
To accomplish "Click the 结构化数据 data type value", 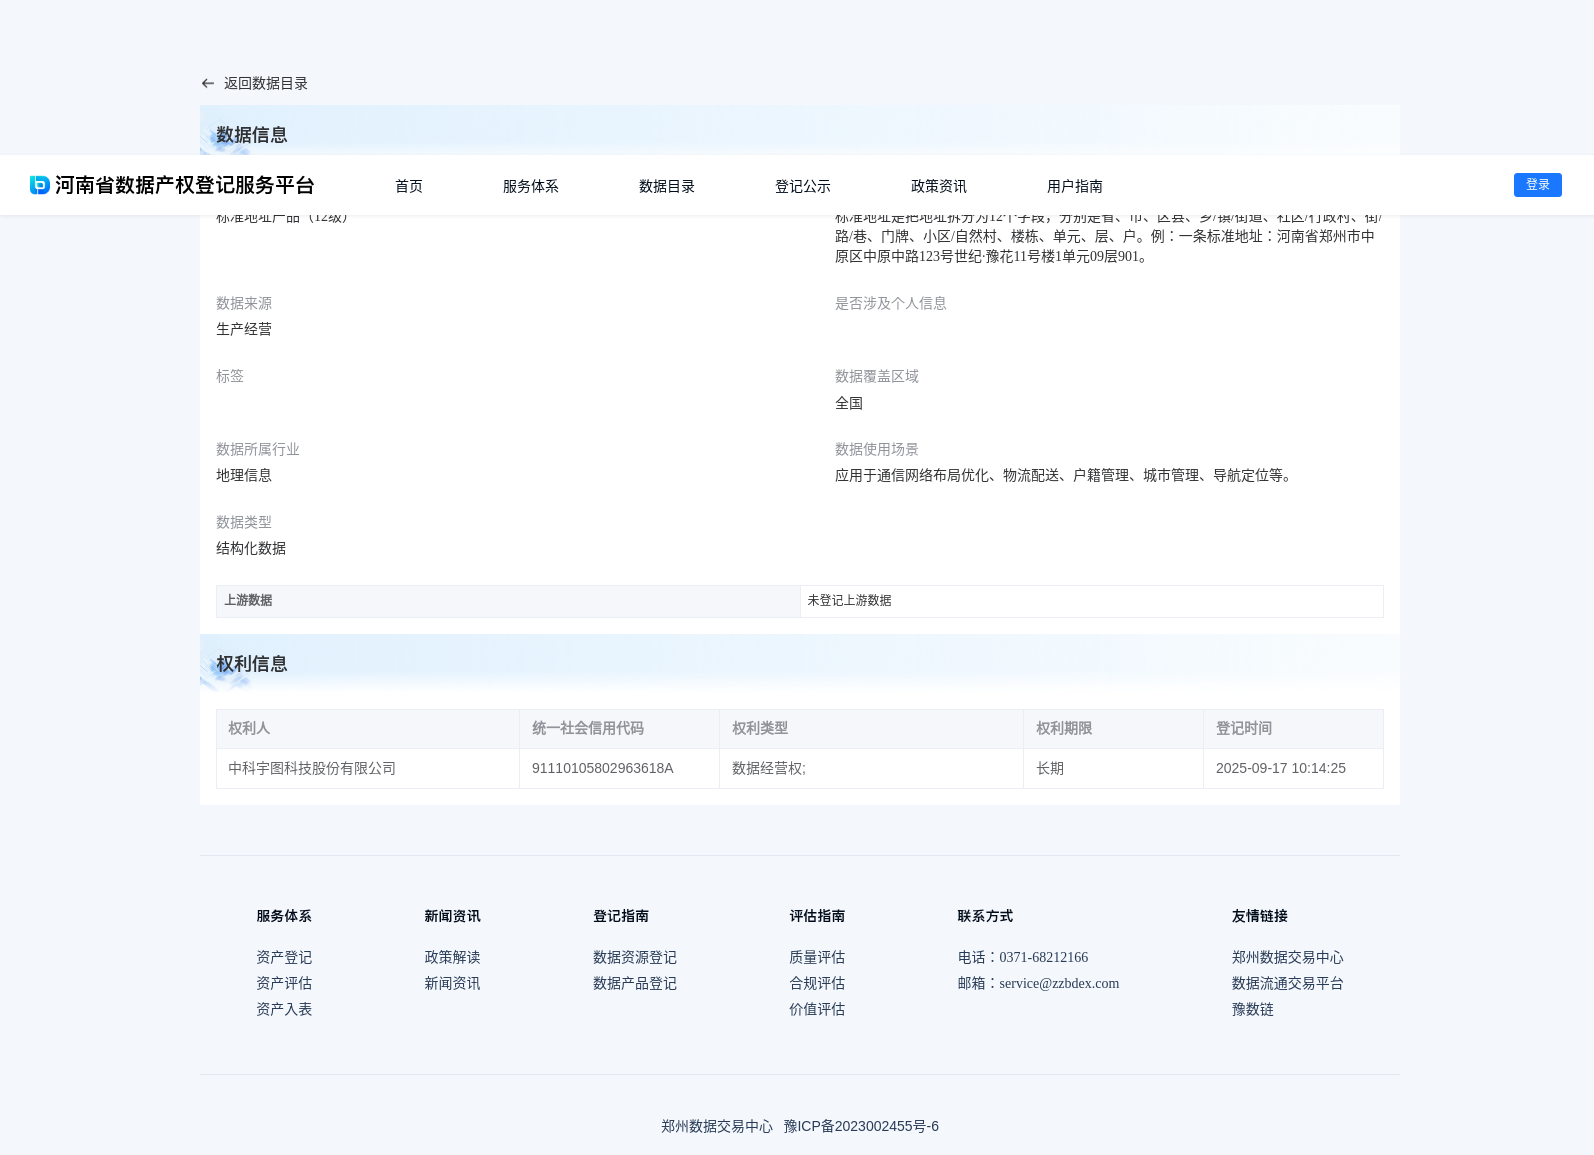I will 251,549.
